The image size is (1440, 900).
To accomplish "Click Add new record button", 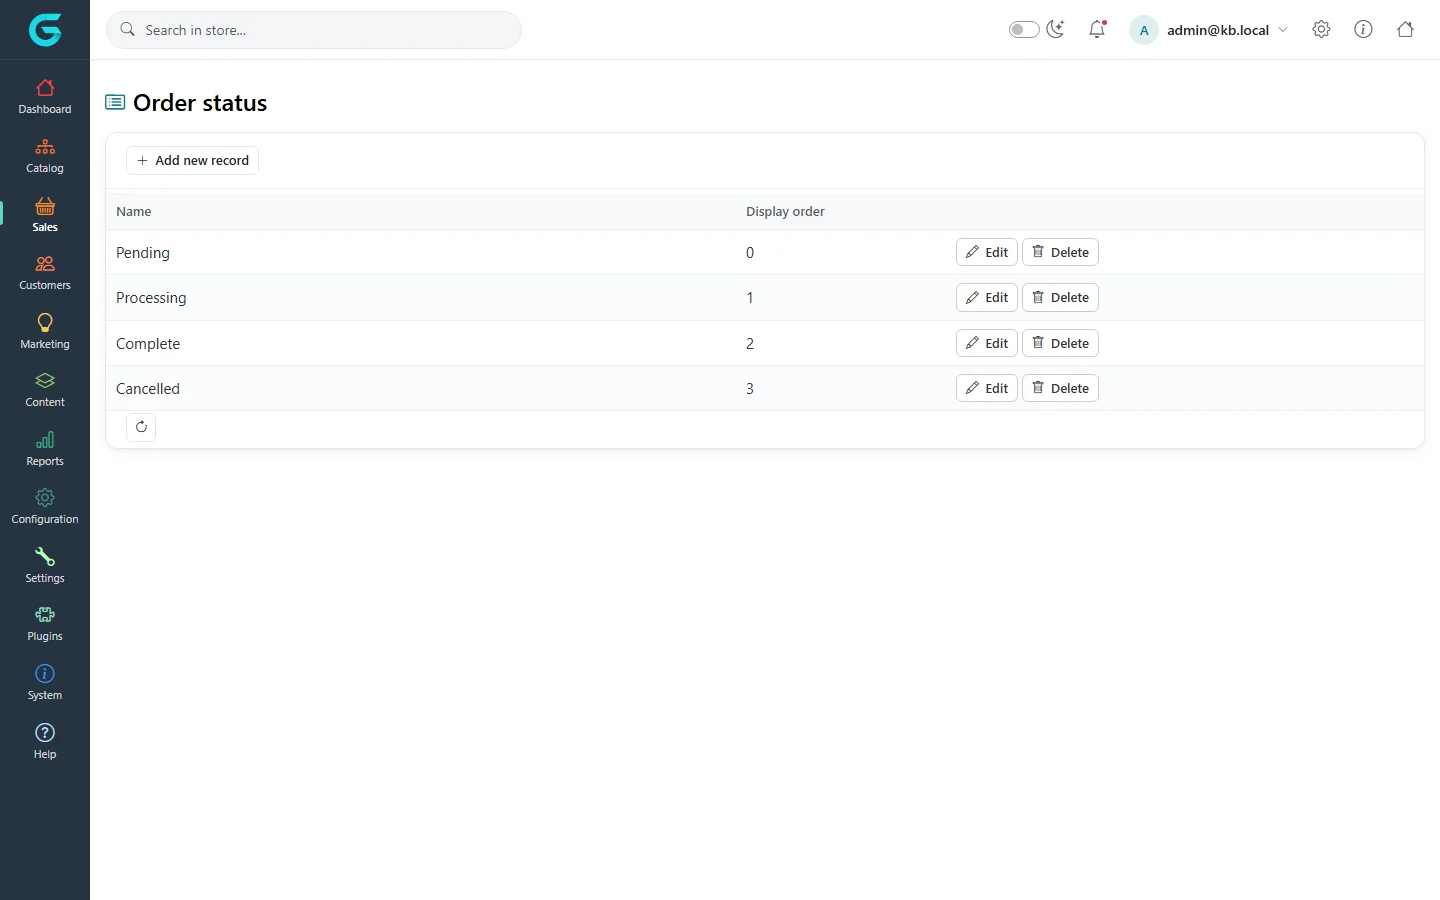I will point(192,160).
